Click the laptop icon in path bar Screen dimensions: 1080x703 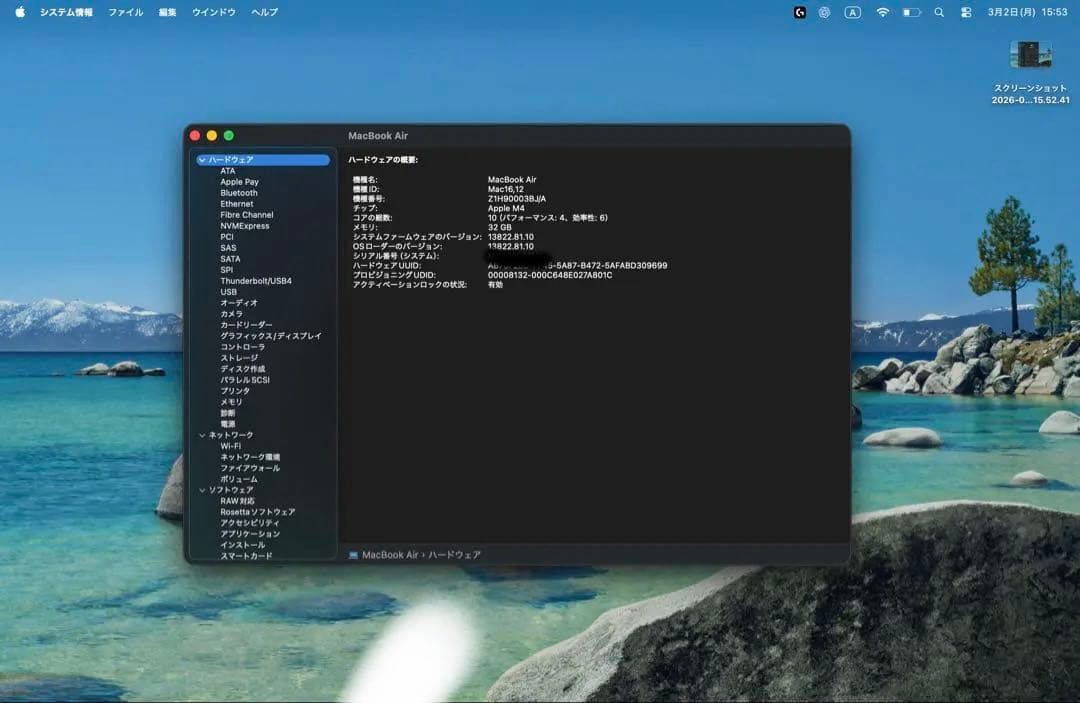click(x=353, y=555)
